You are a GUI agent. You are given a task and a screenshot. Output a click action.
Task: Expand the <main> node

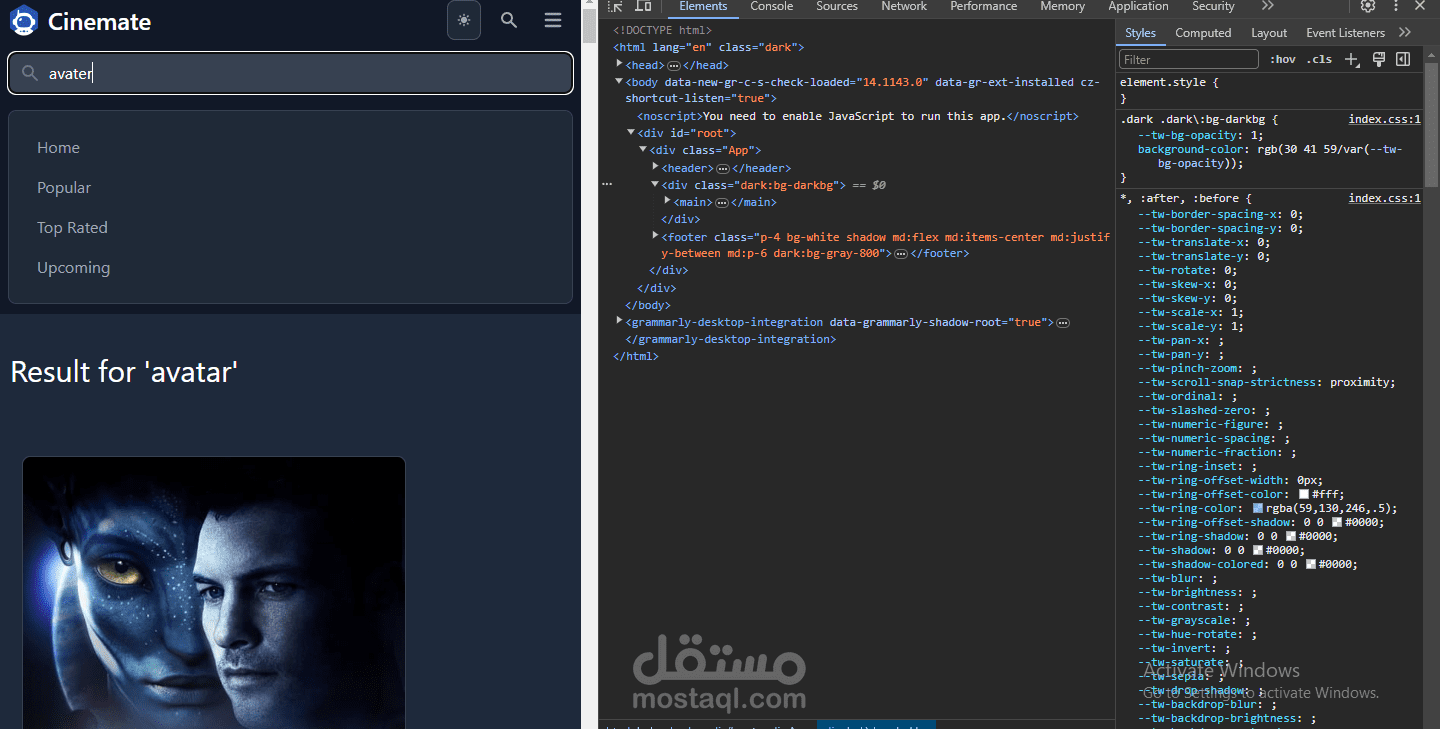[668, 201]
